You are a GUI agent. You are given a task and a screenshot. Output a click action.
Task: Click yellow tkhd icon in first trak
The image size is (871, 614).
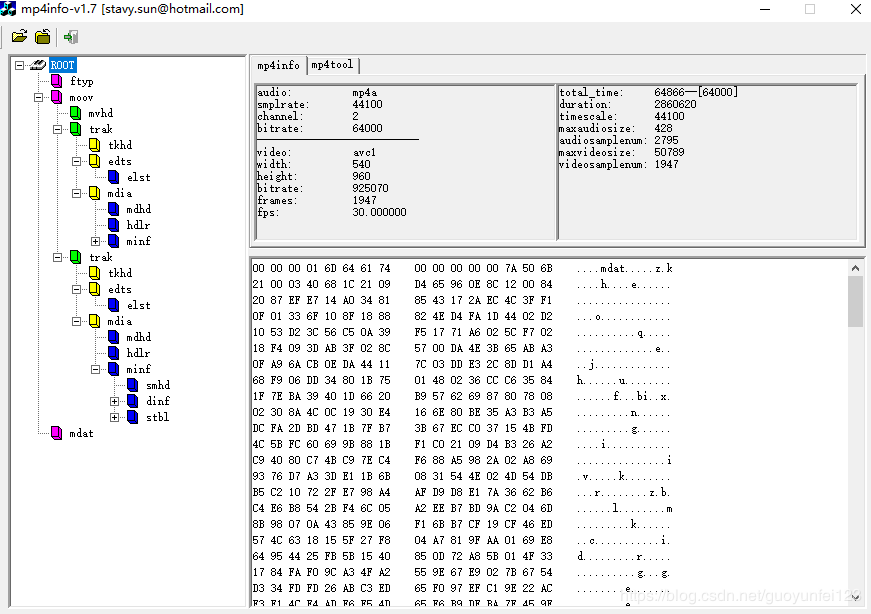coord(94,145)
